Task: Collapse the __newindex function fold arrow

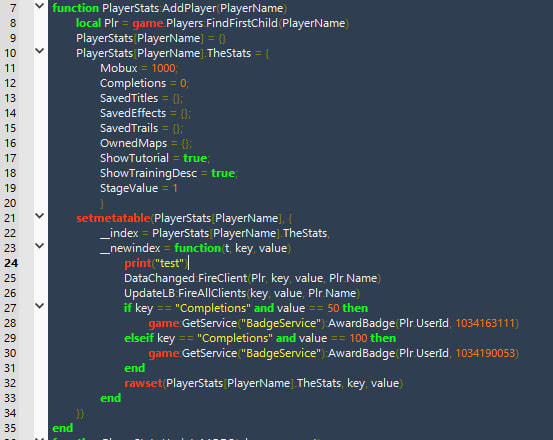Action: 40,246
